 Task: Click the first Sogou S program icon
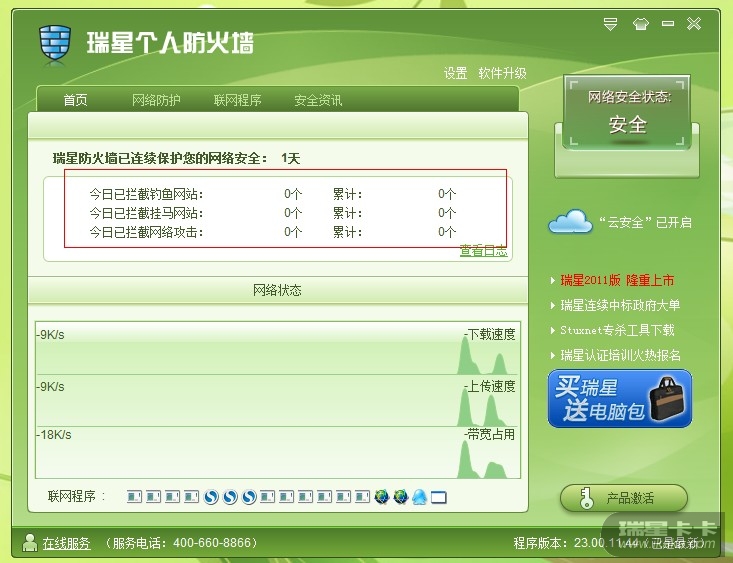pos(211,497)
